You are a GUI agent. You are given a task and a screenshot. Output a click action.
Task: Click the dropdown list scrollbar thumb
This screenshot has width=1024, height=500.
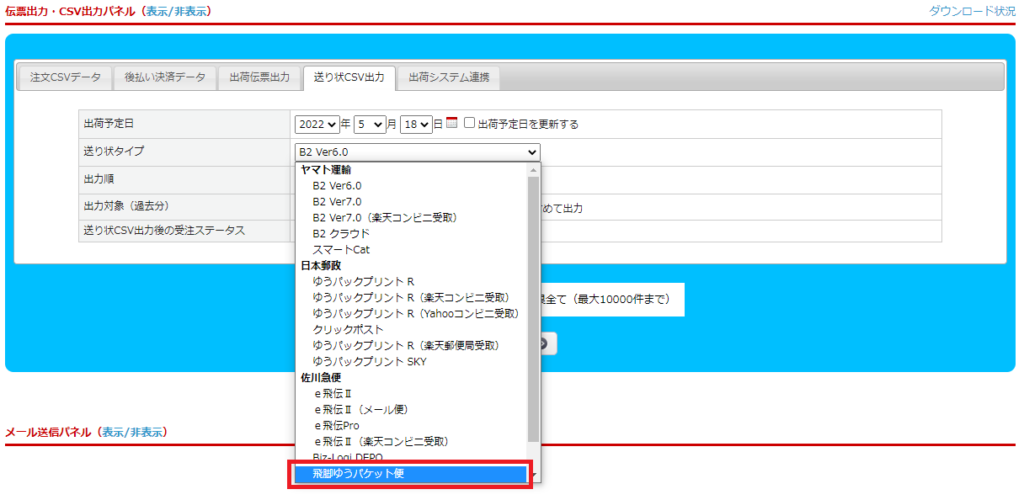(534, 308)
